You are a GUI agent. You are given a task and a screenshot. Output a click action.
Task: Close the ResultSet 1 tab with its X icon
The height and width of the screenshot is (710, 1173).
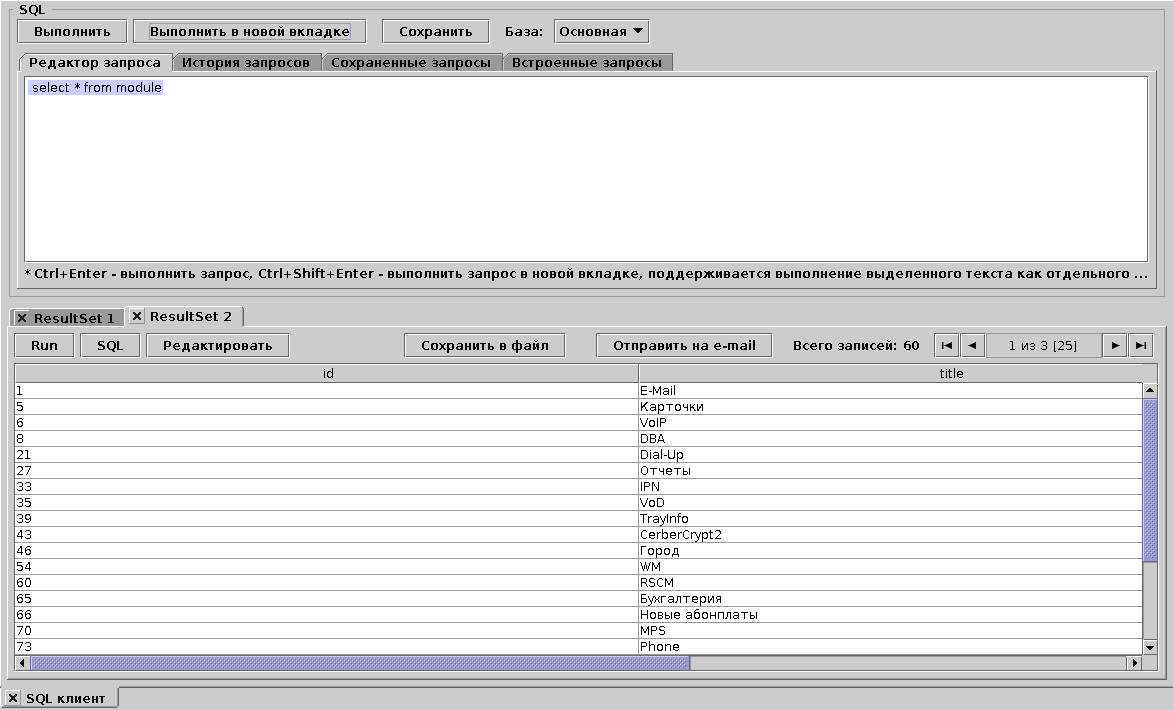(22, 318)
